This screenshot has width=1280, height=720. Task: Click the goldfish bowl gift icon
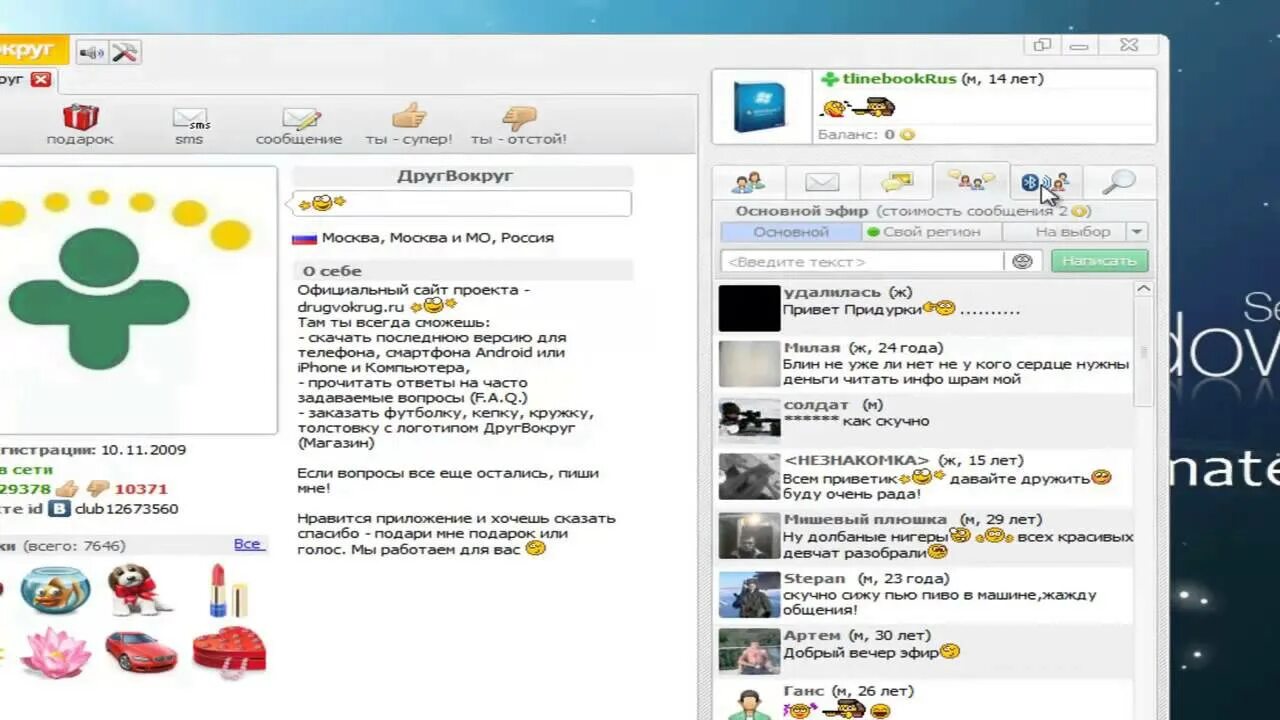tap(56, 590)
